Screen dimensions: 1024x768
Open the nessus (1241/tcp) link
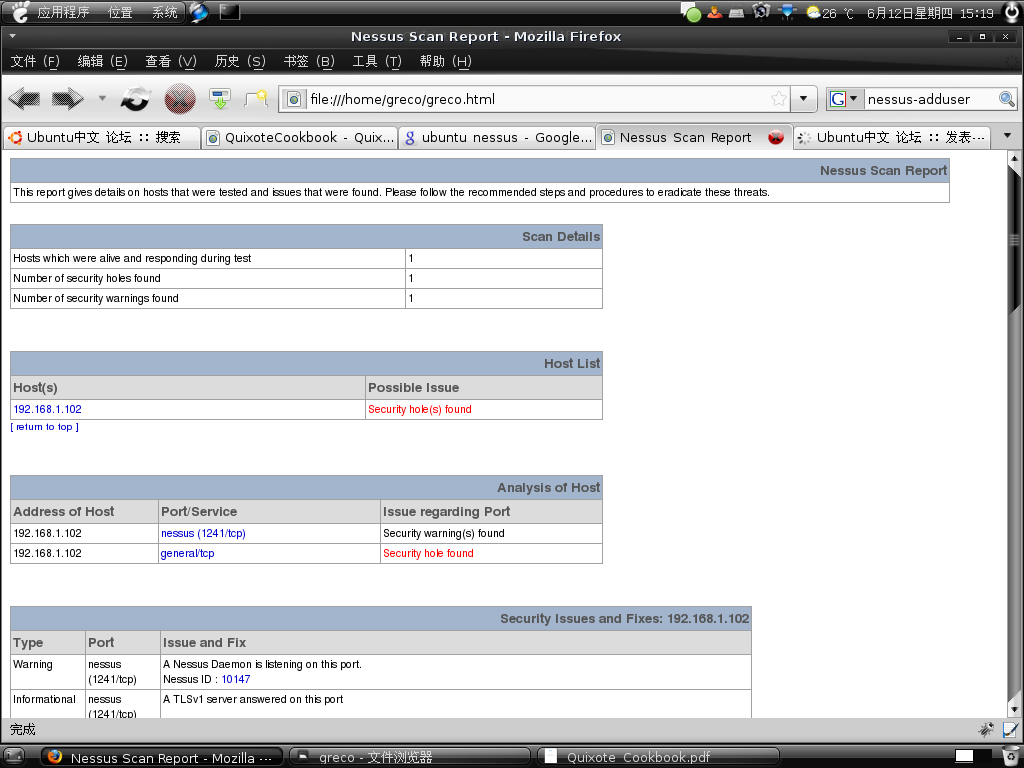click(x=203, y=534)
